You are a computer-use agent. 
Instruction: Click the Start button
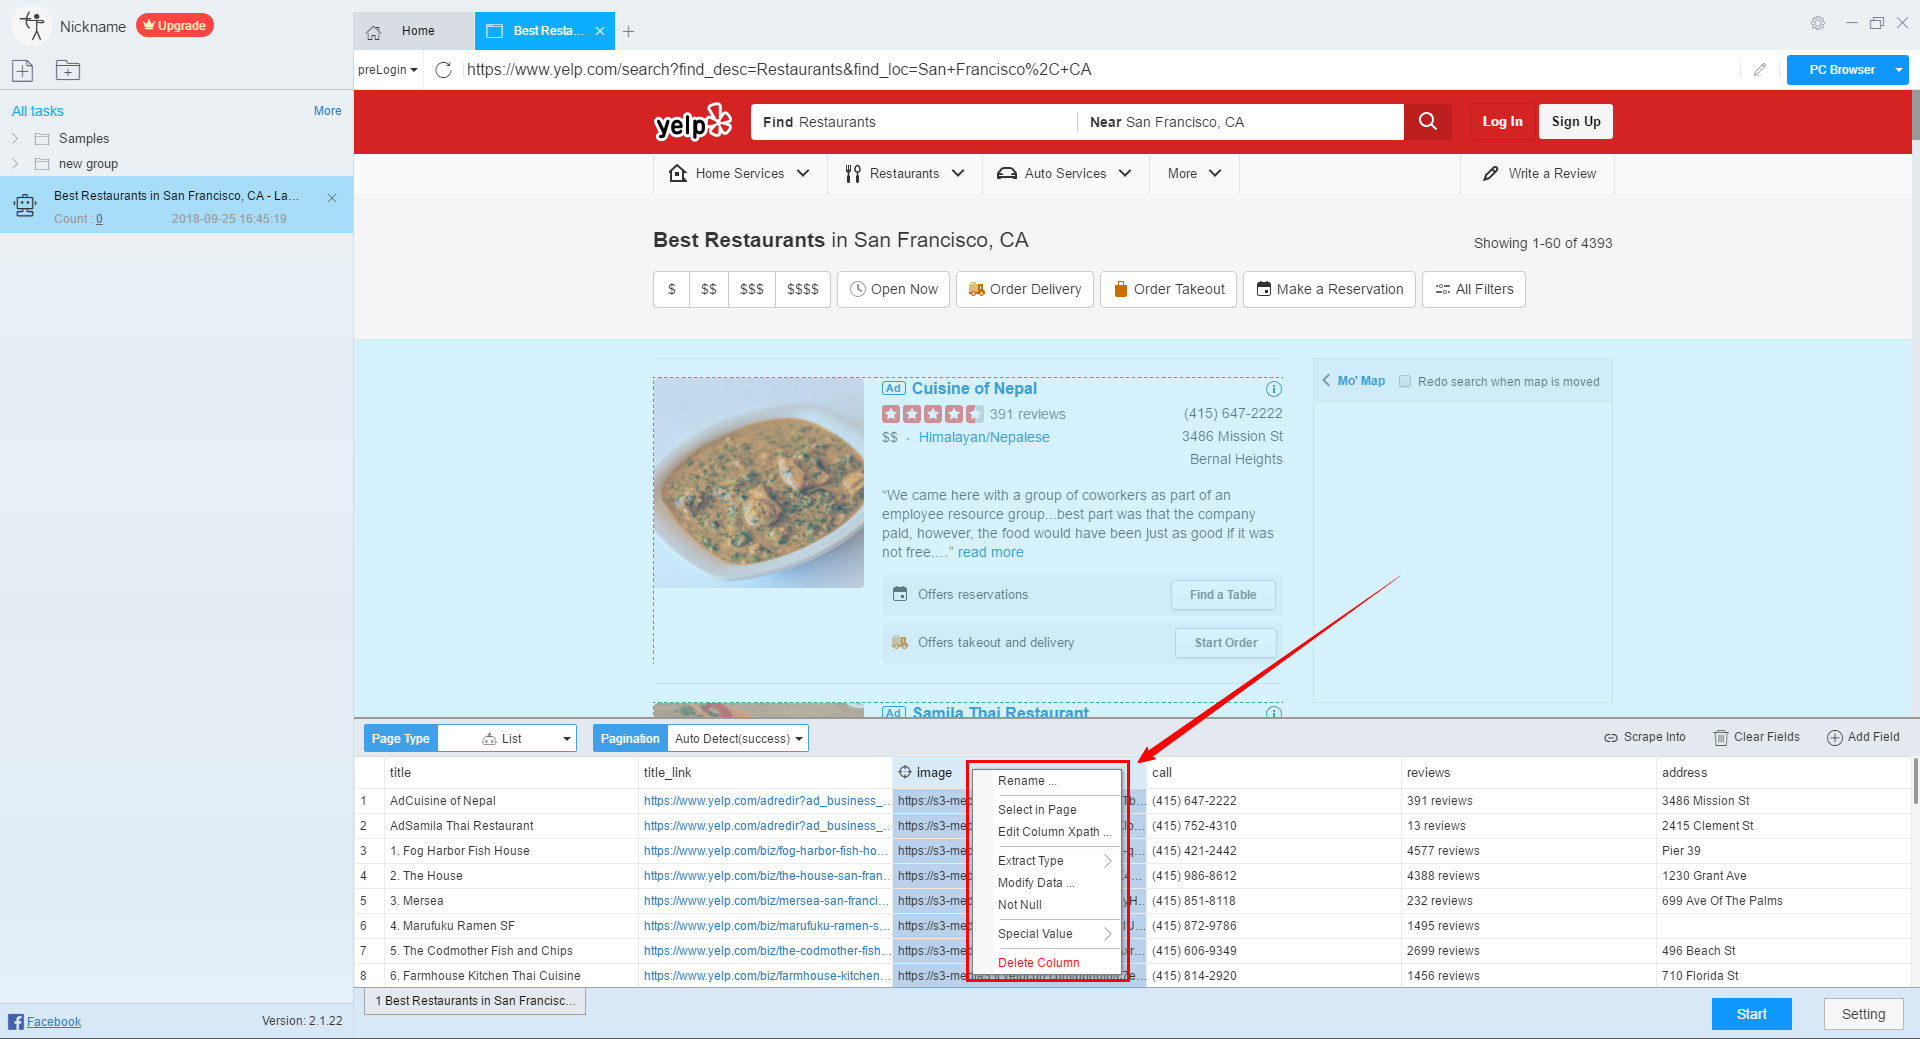(x=1751, y=1014)
